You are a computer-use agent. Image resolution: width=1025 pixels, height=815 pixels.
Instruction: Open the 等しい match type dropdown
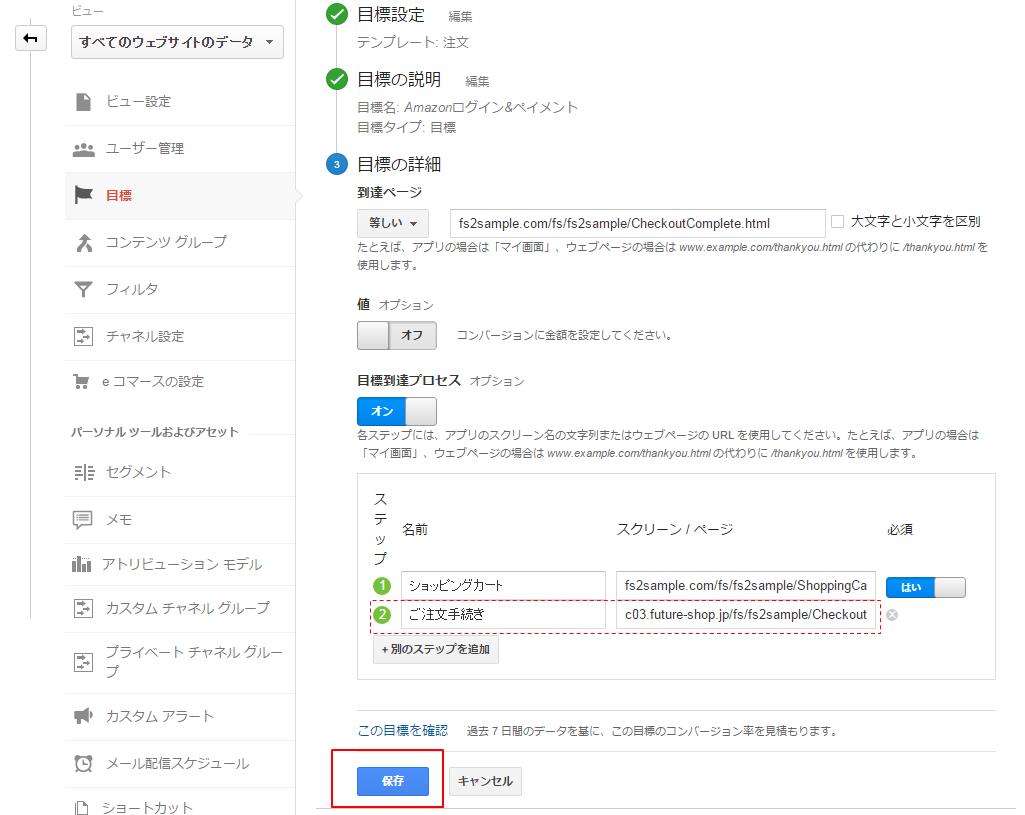[x=393, y=223]
